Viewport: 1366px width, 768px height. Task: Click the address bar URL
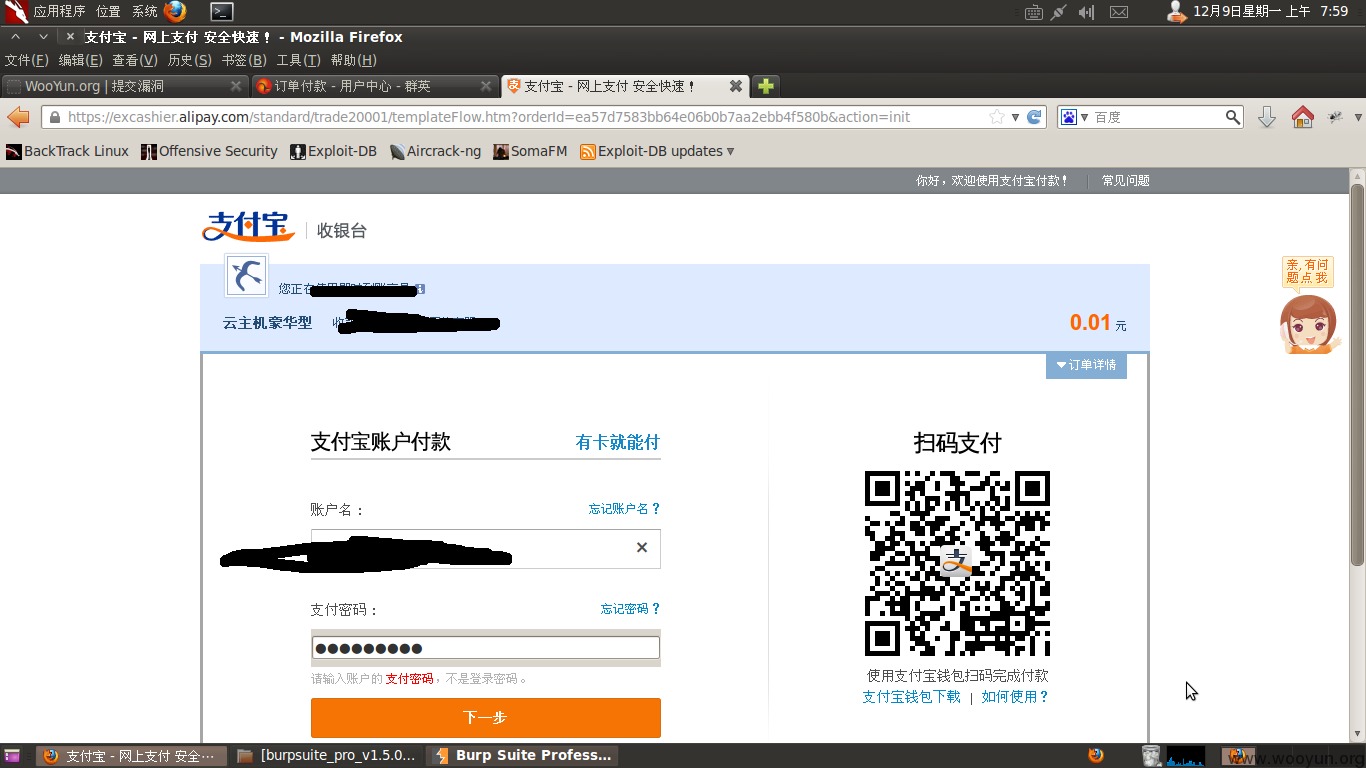click(489, 117)
